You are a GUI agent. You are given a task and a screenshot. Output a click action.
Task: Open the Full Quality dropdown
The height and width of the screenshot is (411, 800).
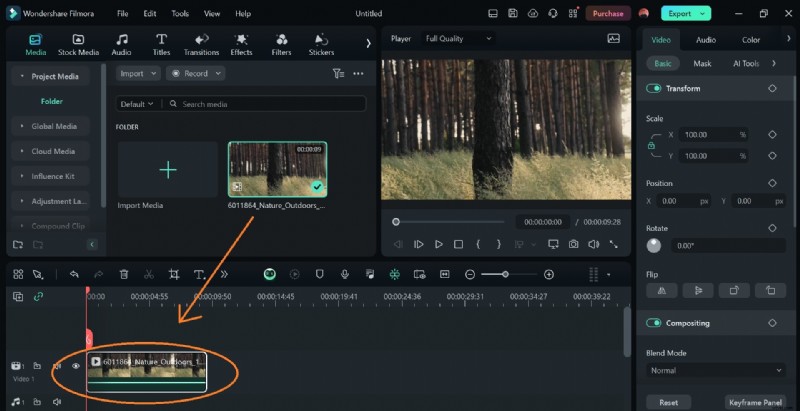(x=458, y=38)
